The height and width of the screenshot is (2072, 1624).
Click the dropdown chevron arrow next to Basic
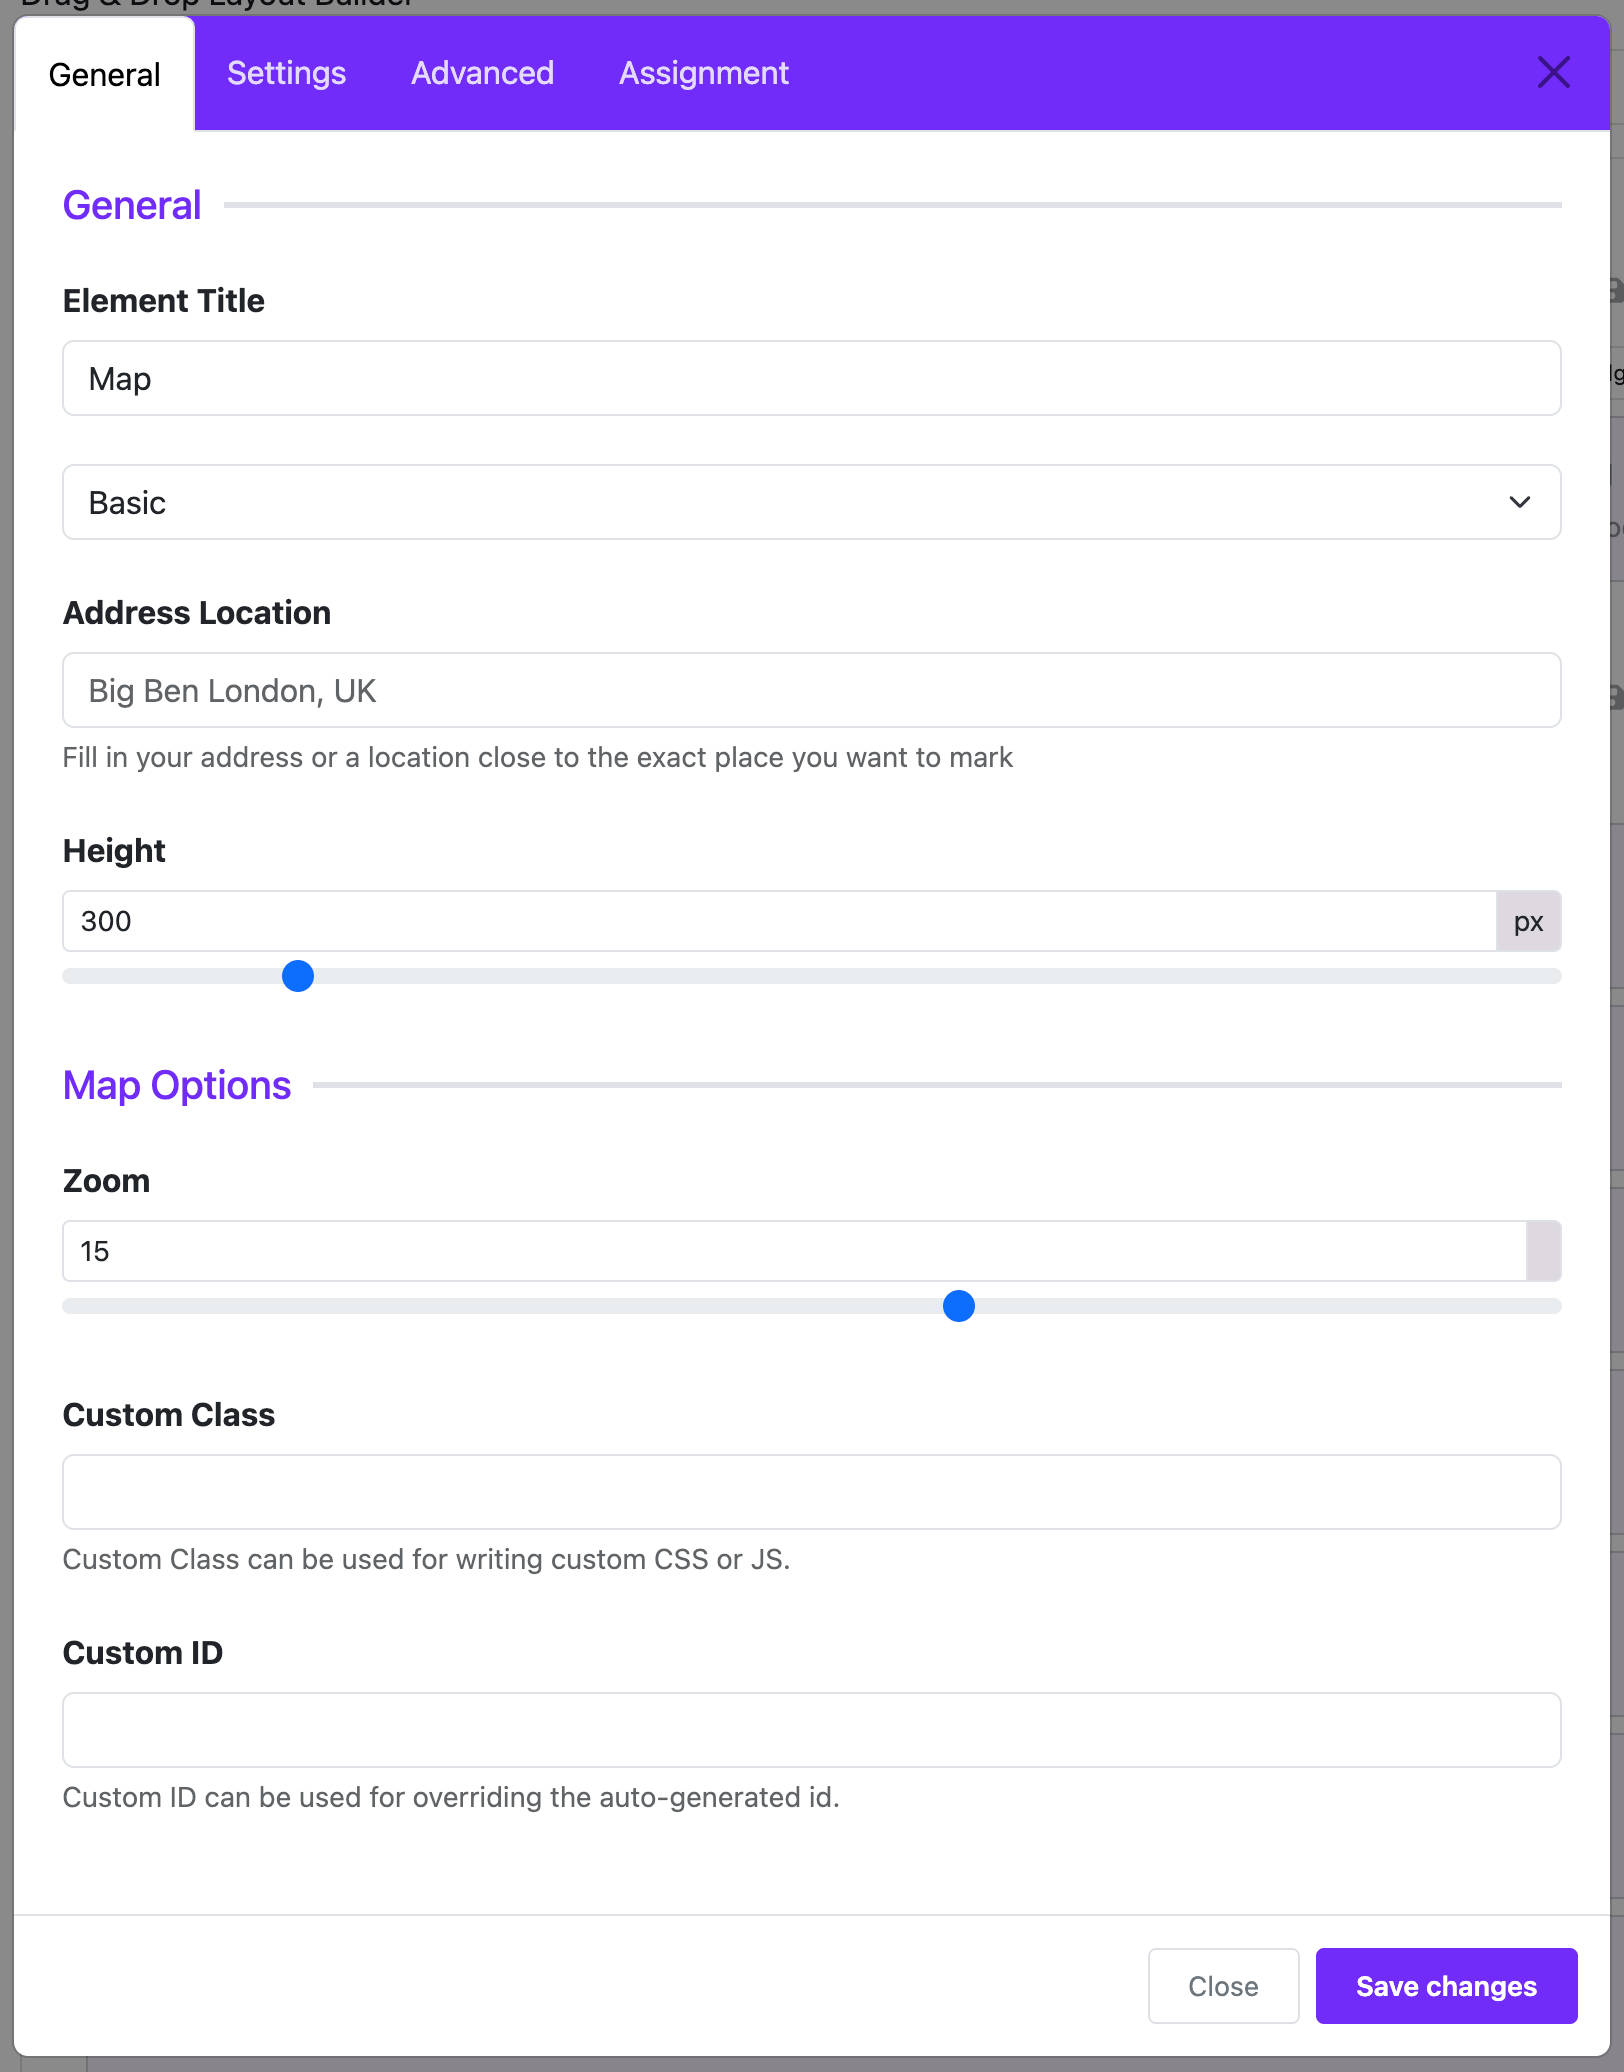[x=1519, y=502]
